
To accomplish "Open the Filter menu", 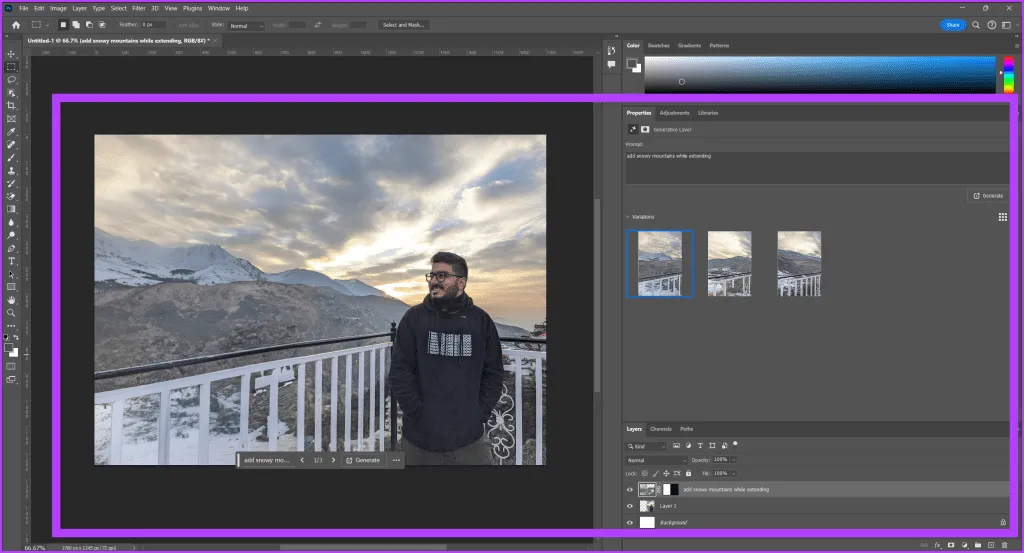I will point(138,8).
